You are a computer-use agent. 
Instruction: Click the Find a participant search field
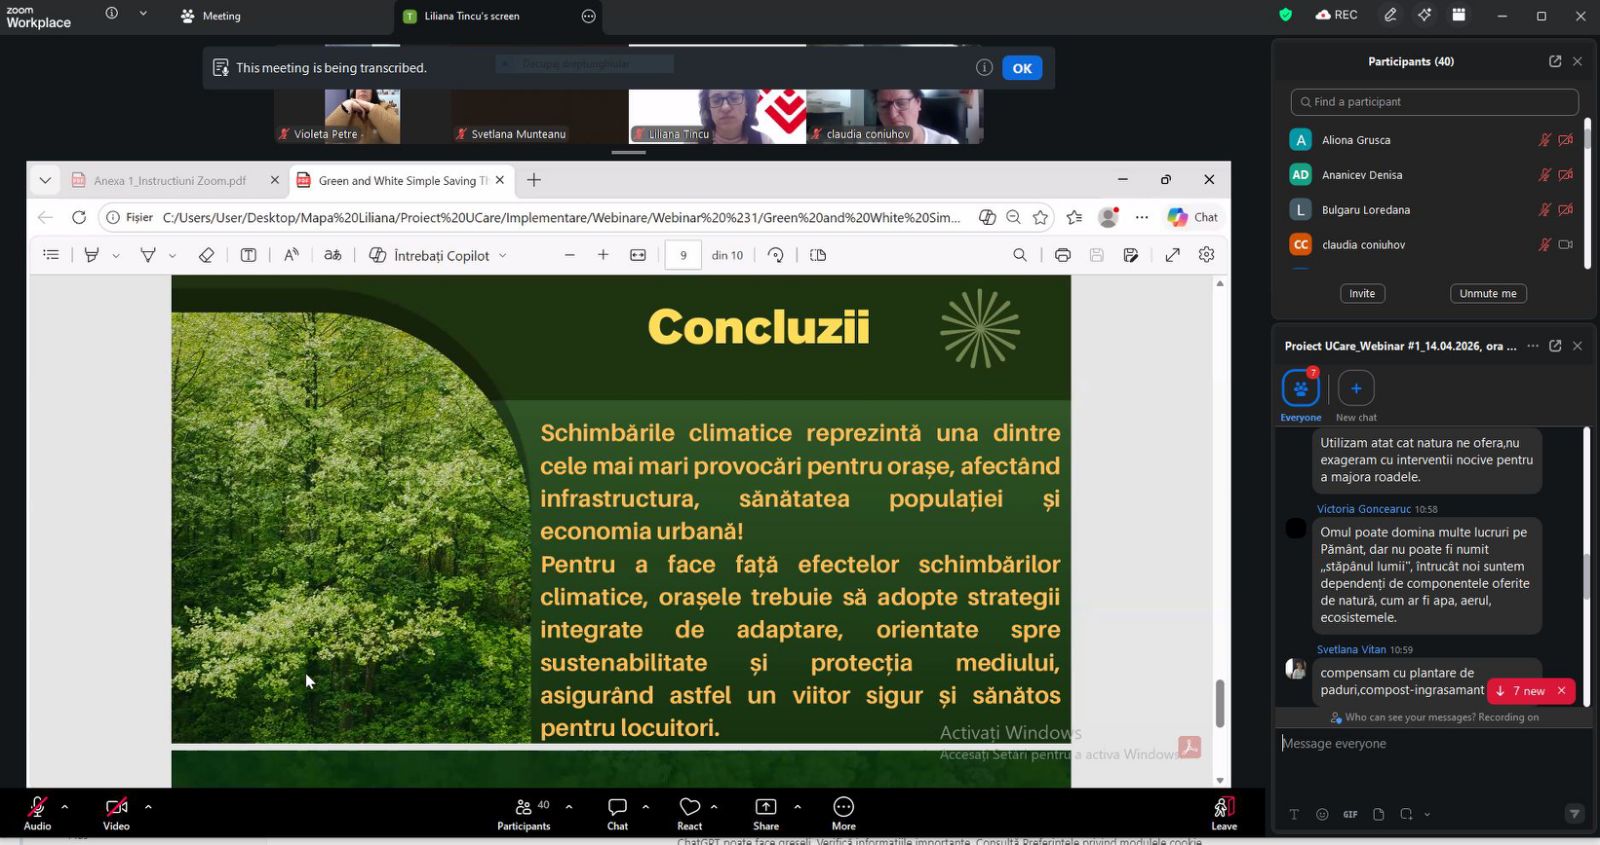pyautogui.click(x=1434, y=102)
